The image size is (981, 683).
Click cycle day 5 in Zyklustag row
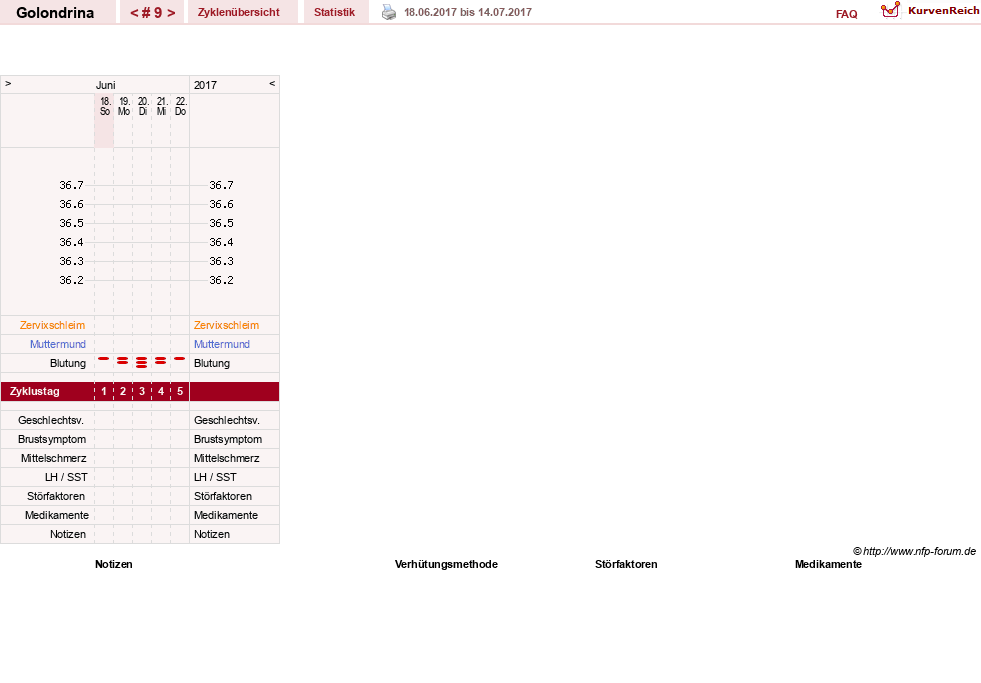(180, 392)
